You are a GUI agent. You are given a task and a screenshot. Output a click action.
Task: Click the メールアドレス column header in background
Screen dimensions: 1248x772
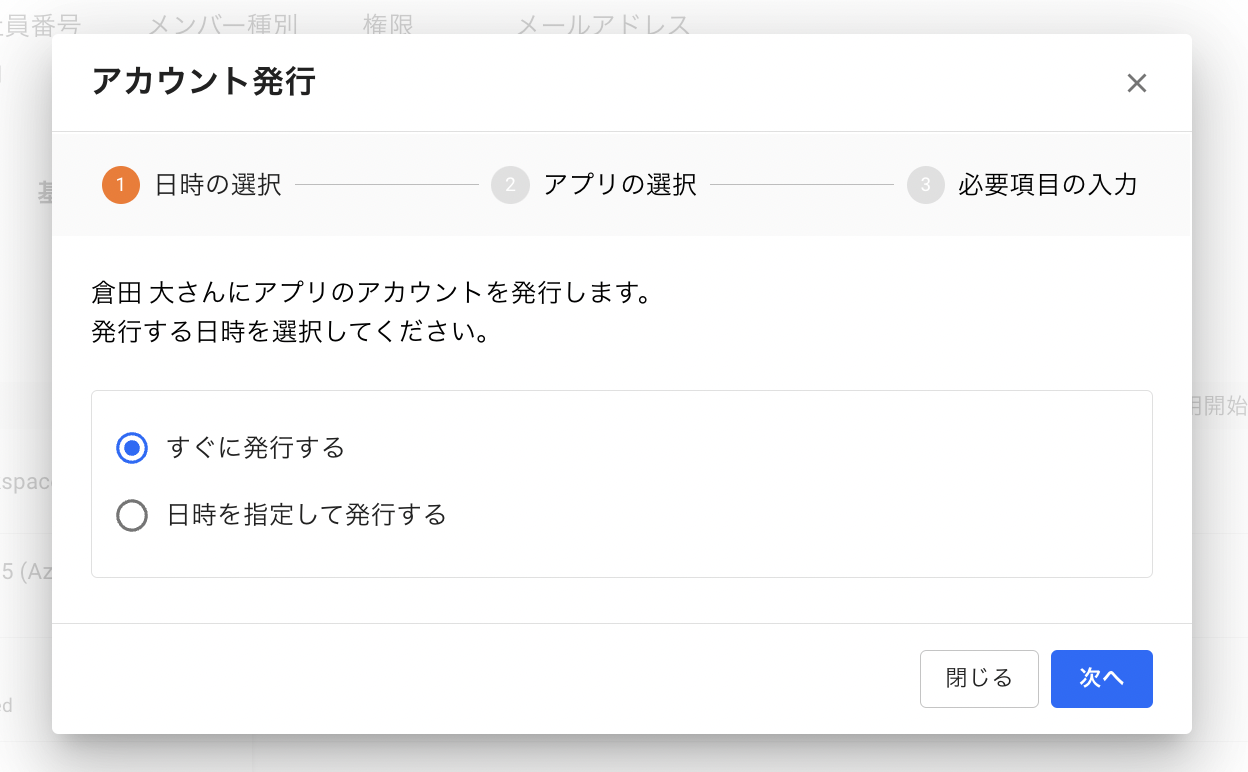point(603,24)
